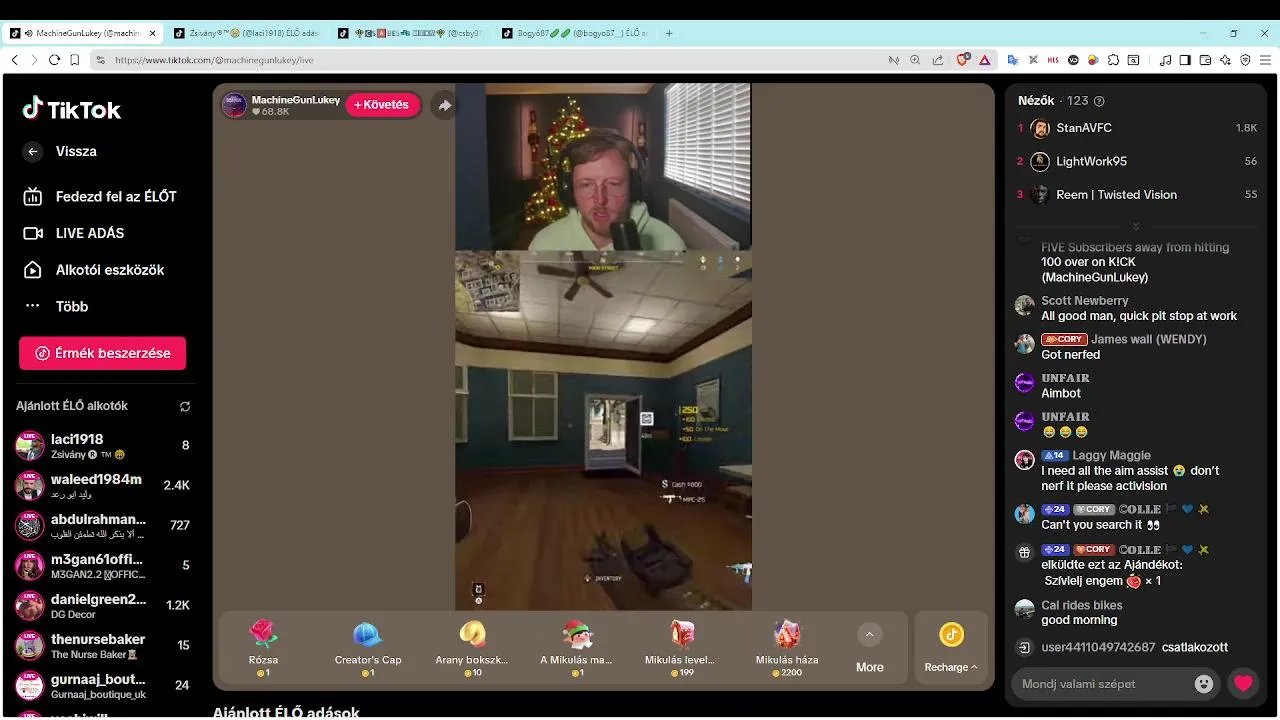The width and height of the screenshot is (1280, 720).
Task: Click Érmék beszerzése button
Action: point(102,353)
